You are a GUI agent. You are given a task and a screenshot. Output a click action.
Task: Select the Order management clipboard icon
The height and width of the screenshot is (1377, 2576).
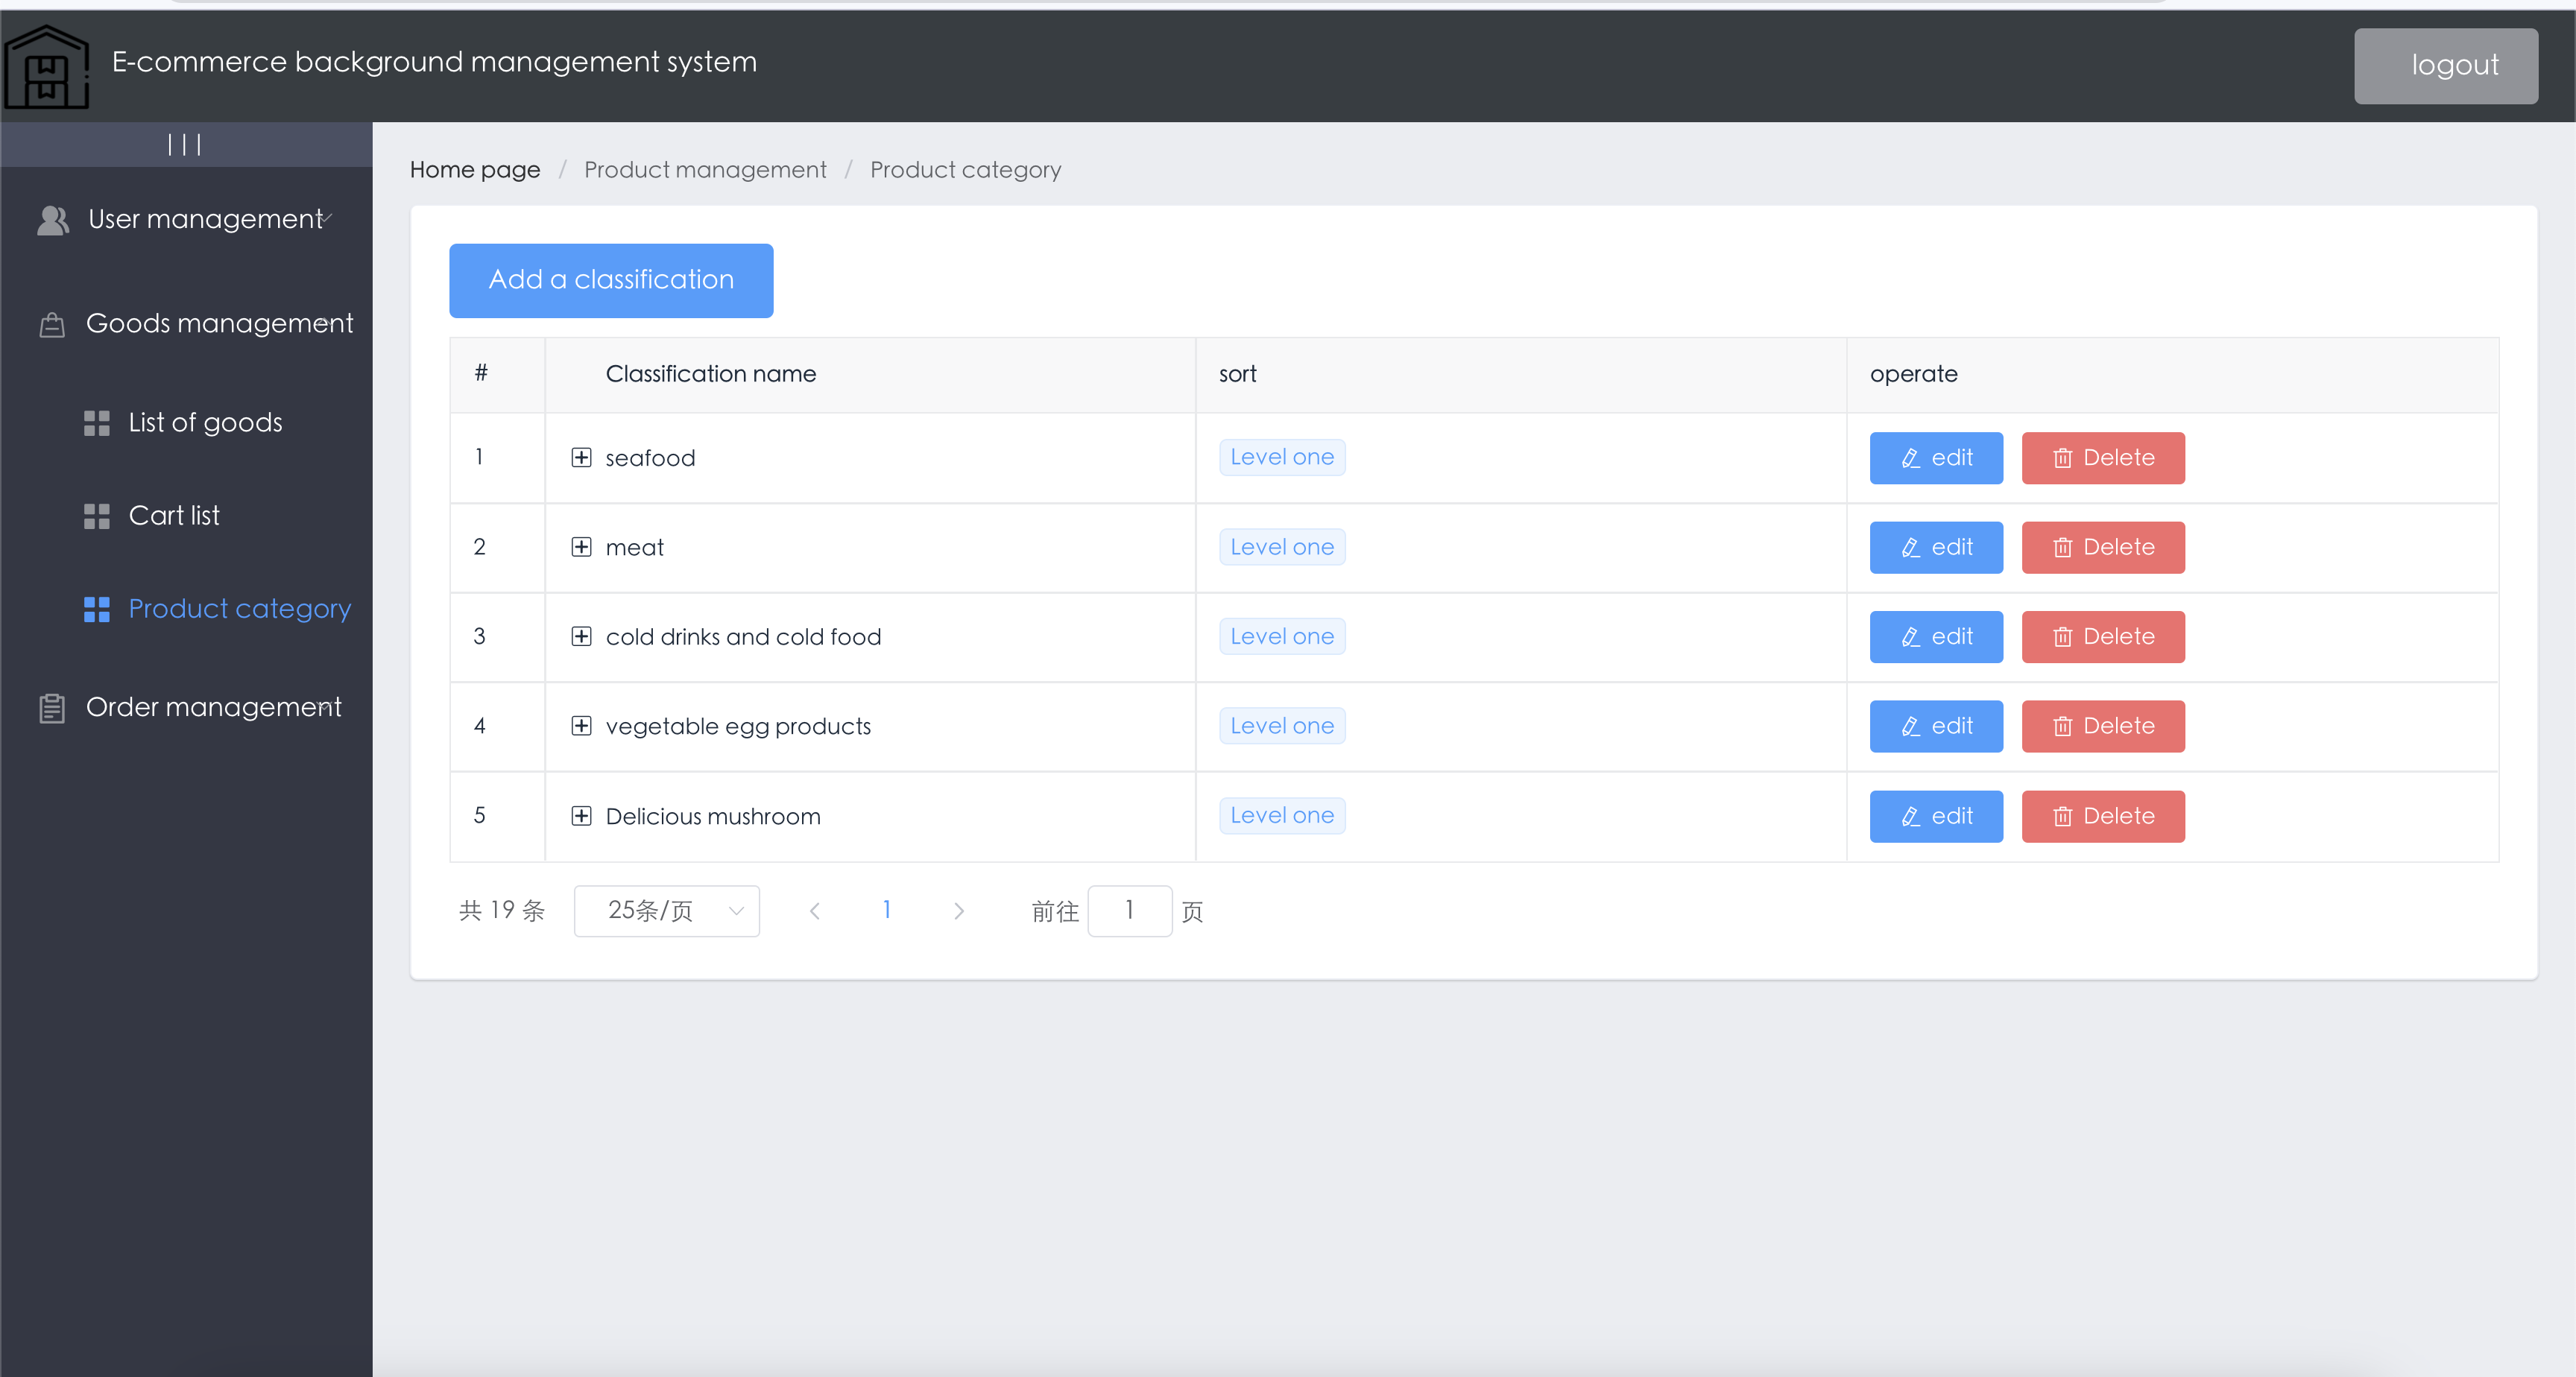52,708
